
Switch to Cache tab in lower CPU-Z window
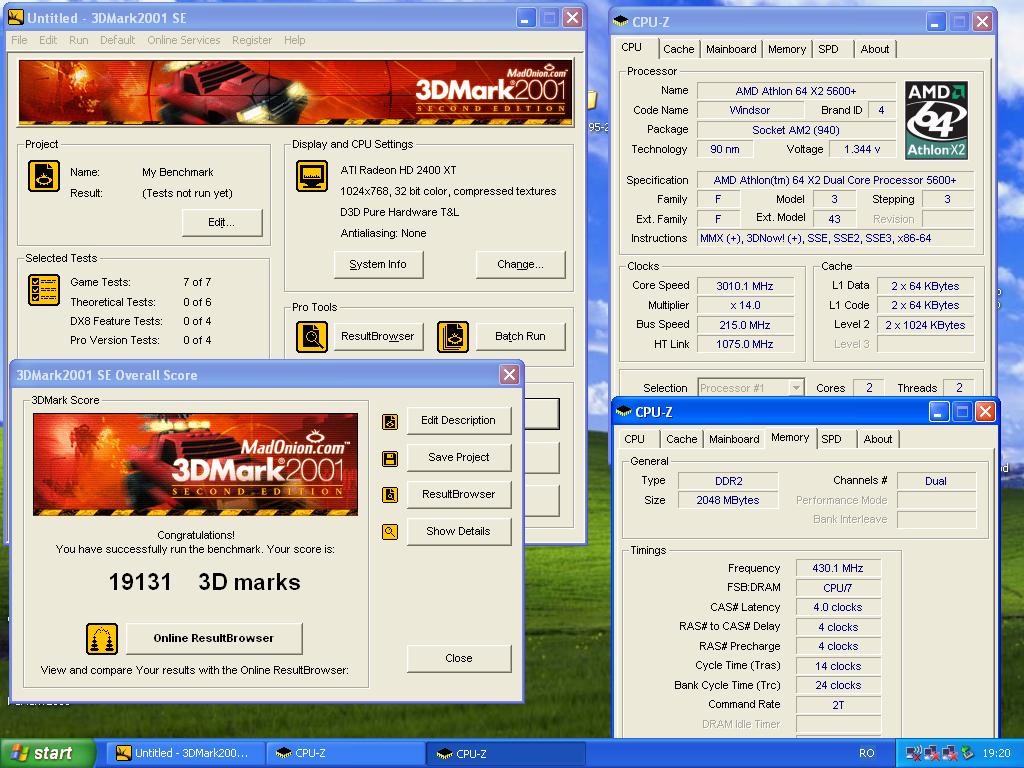pyautogui.click(x=681, y=440)
